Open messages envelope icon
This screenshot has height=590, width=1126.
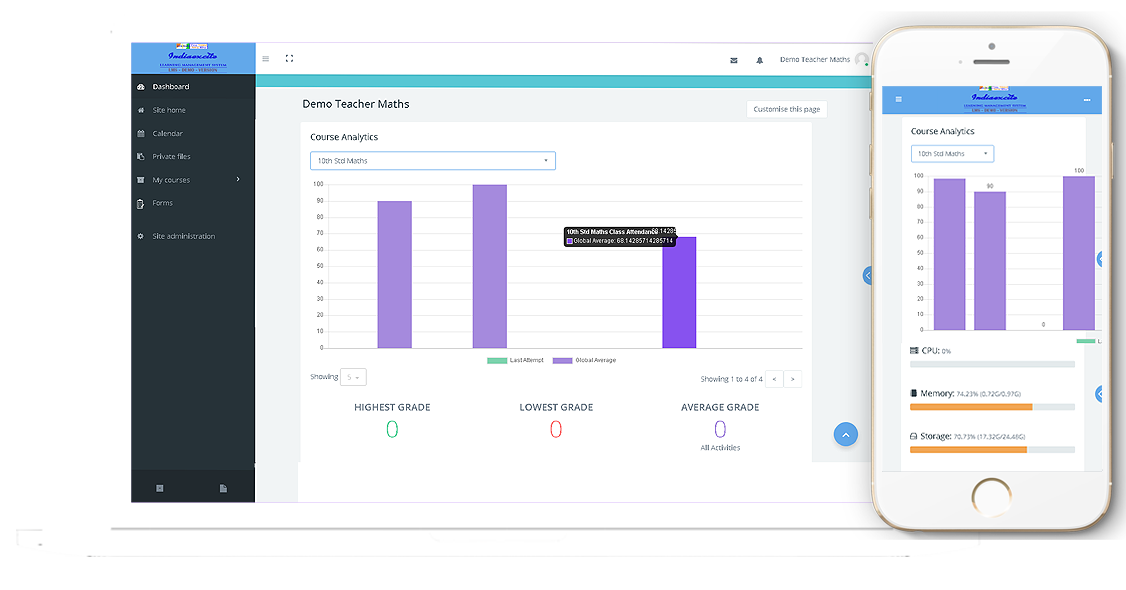[734, 60]
